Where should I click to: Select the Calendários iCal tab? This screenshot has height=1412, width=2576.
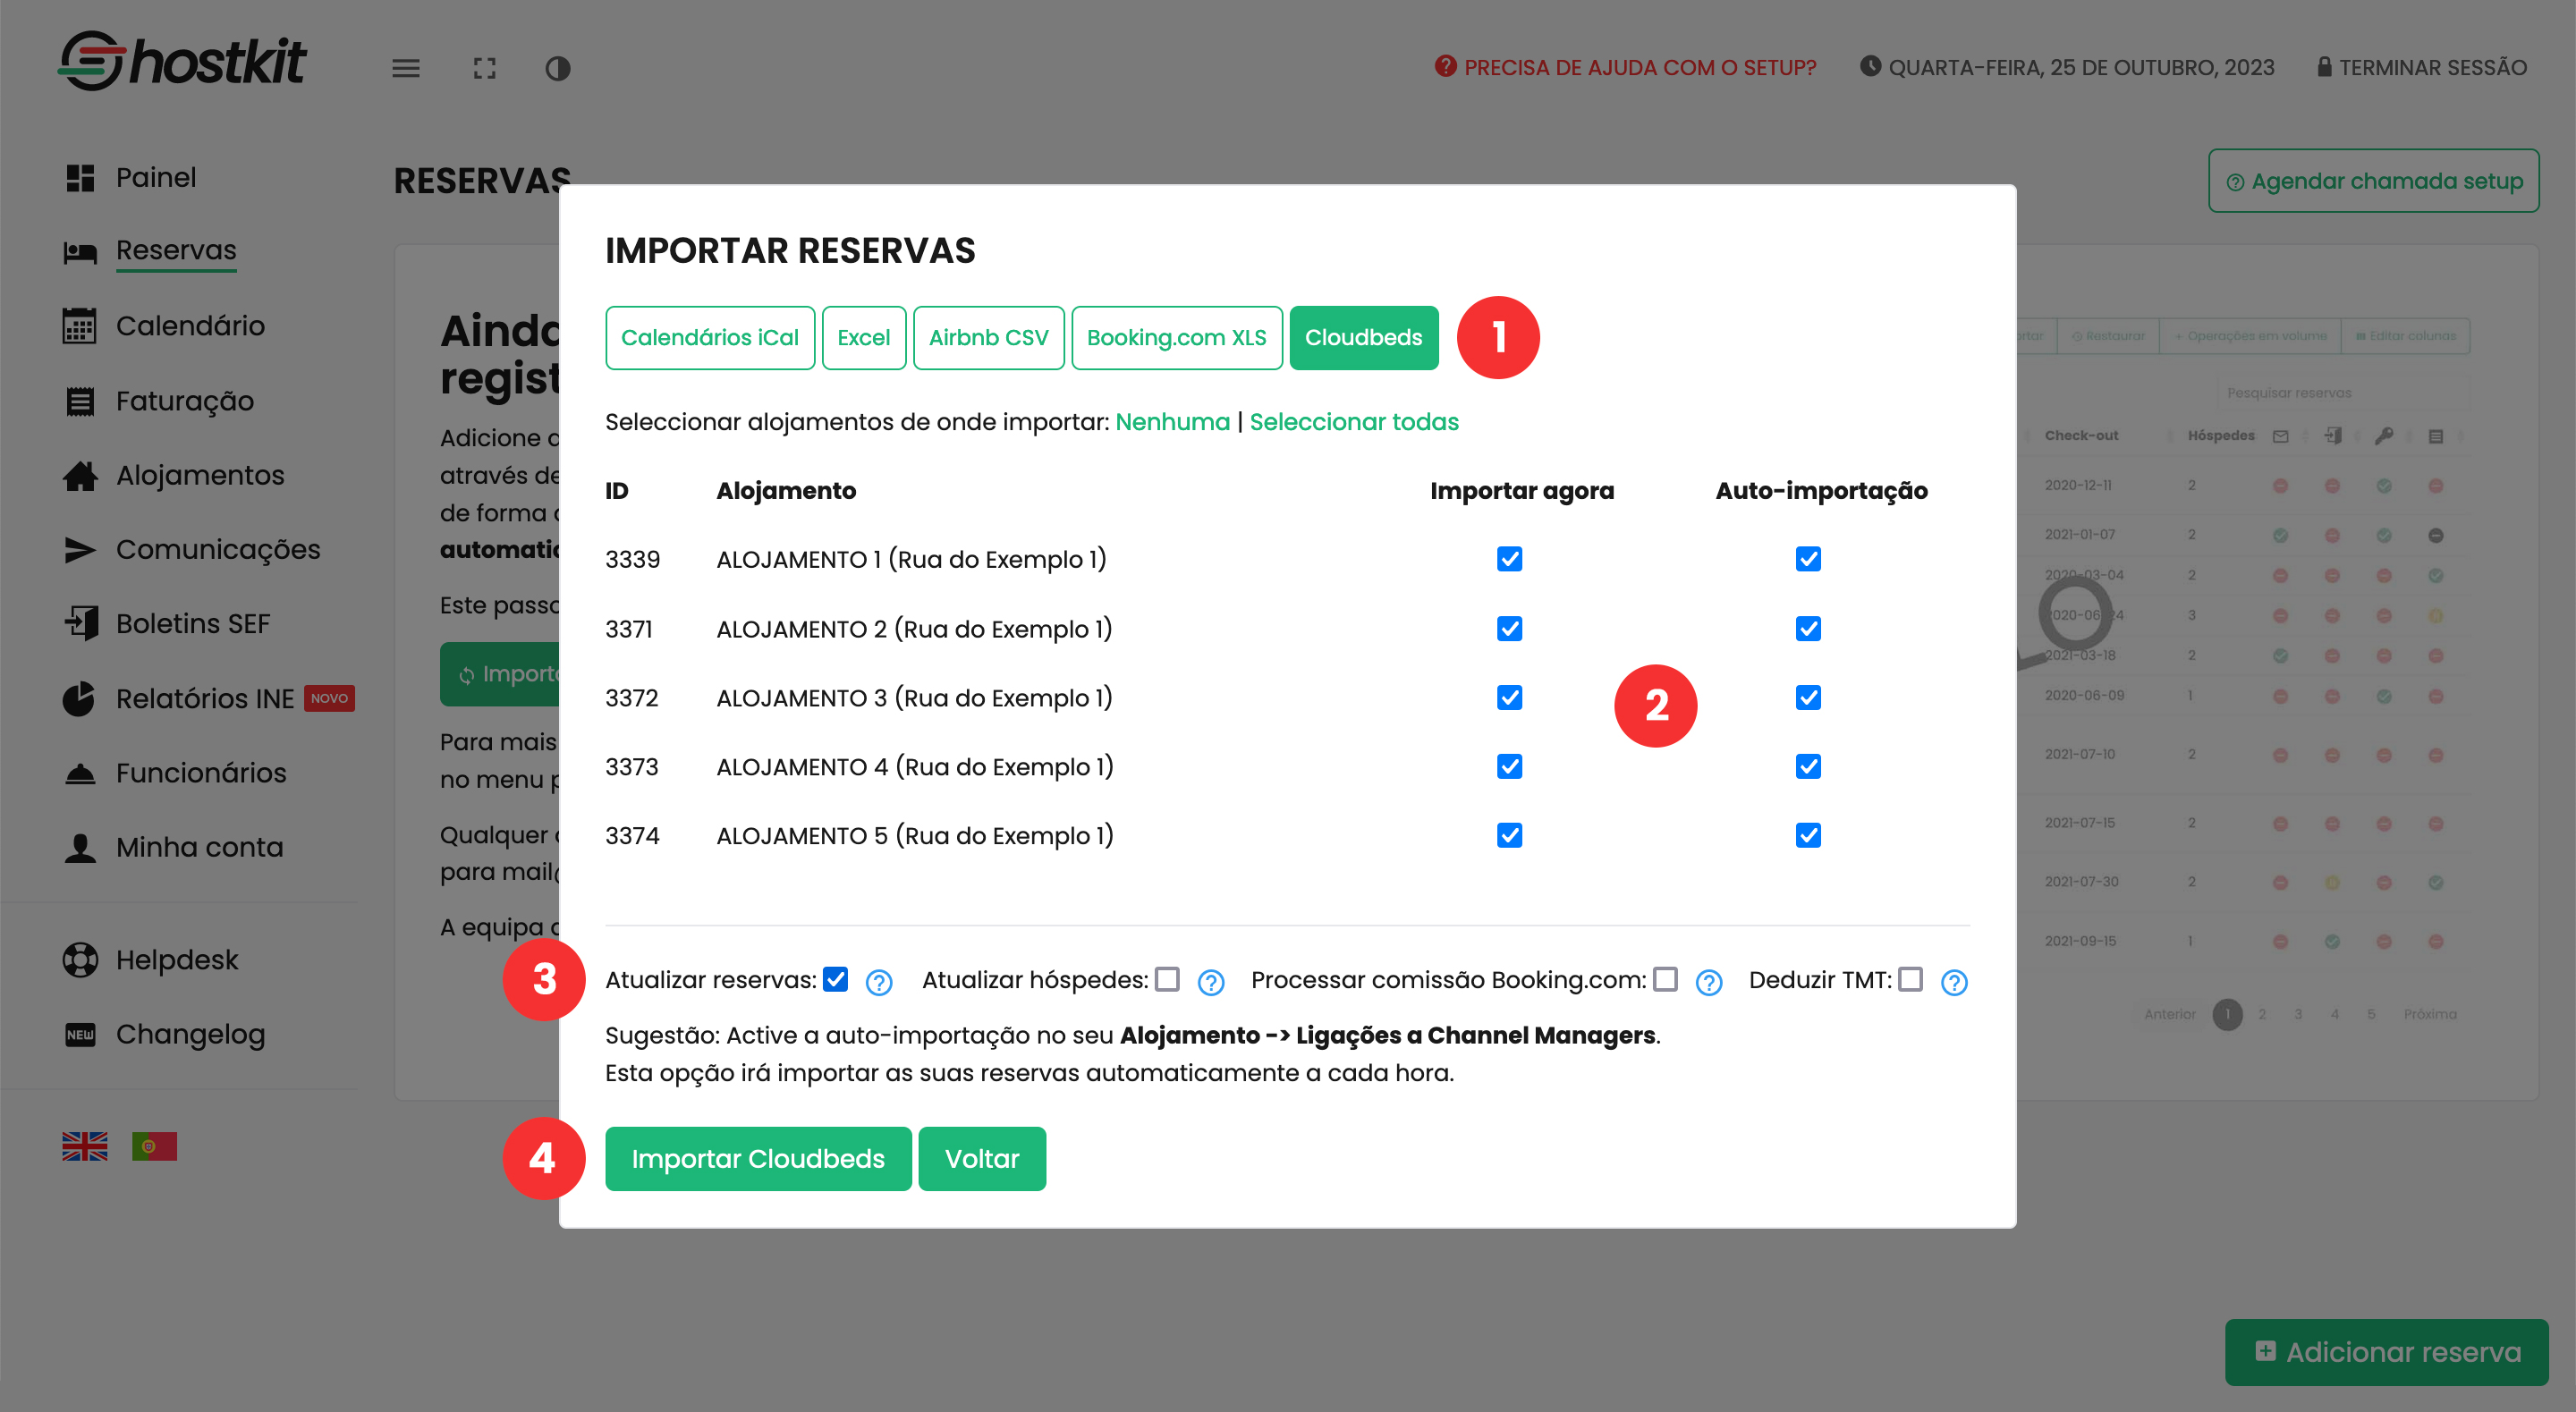(x=710, y=338)
